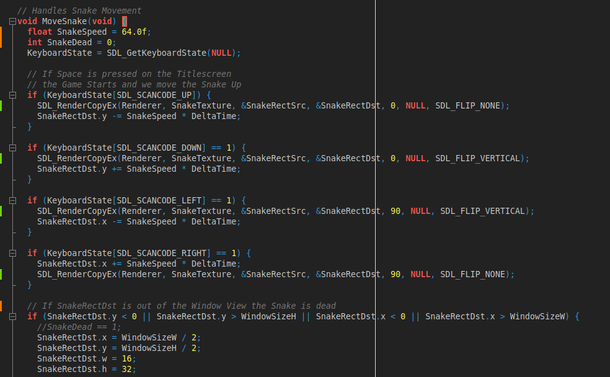
Task: Click SDL_SCANCODE_UP in the if condition
Action: pyautogui.click(x=154, y=95)
